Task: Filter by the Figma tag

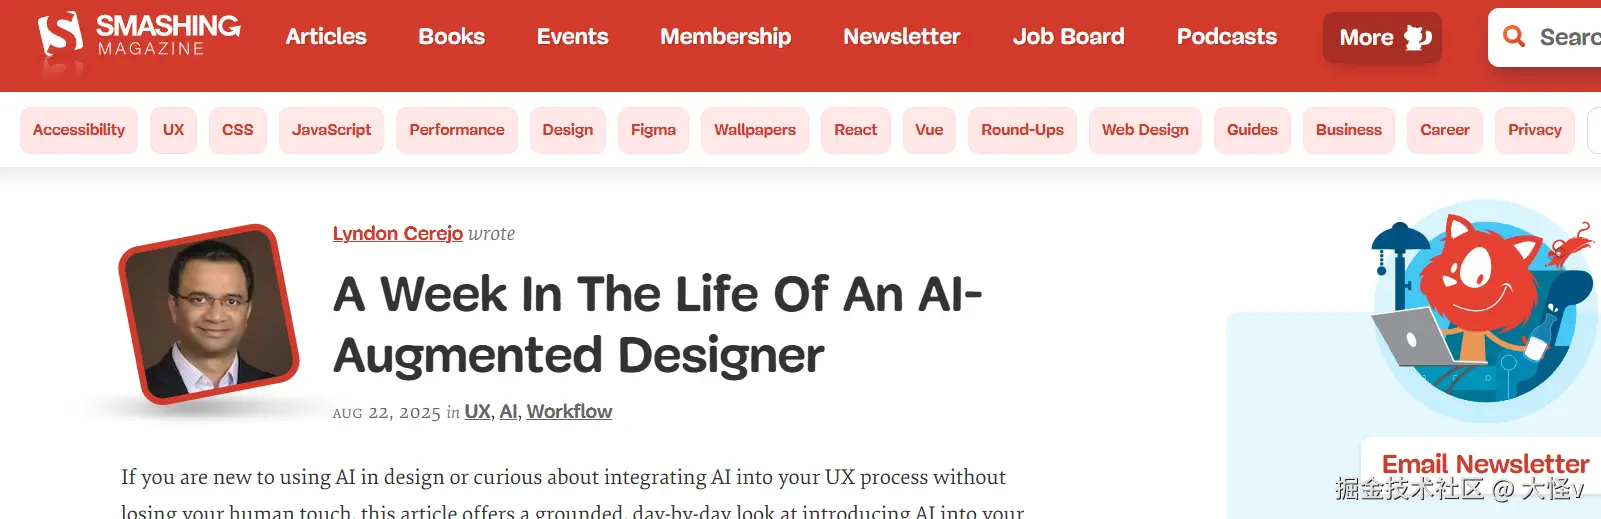Action: point(653,130)
